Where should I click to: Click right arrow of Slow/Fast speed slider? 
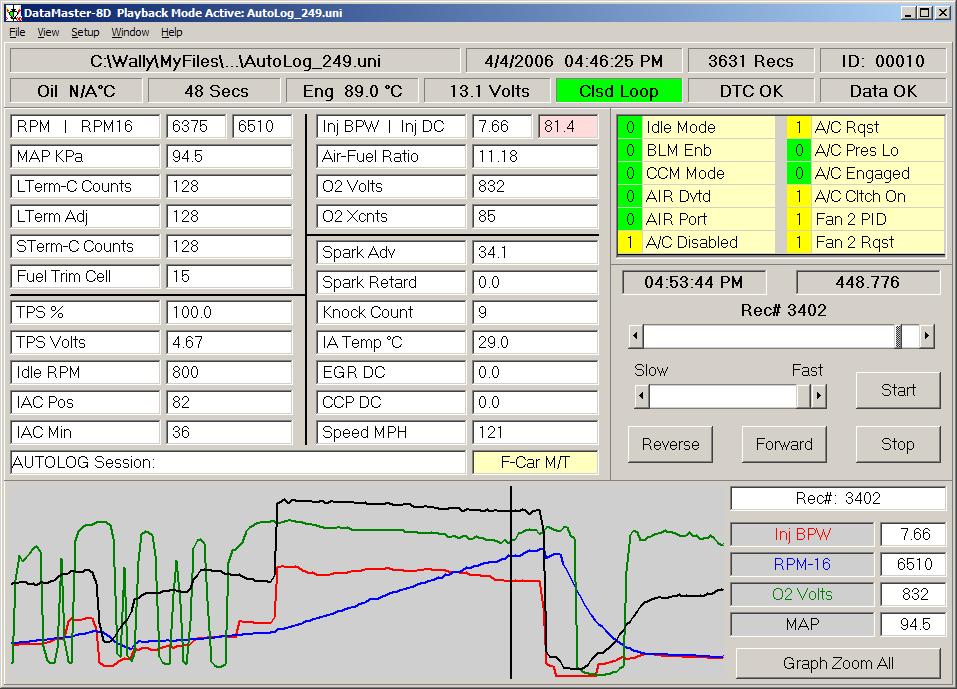tap(819, 396)
